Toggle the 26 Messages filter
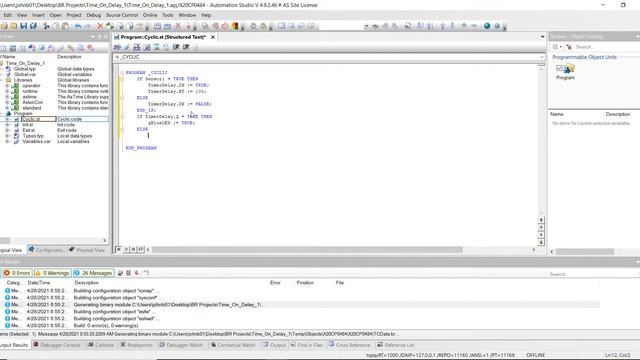 click(93, 273)
